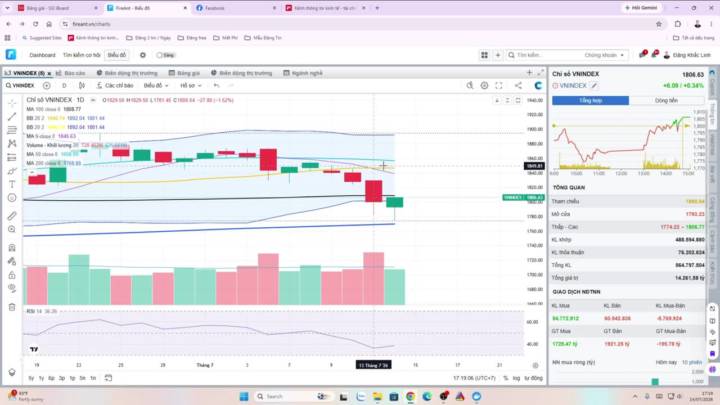Select Dòng tiền tab in side panel
The image size is (720, 405).
point(666,100)
